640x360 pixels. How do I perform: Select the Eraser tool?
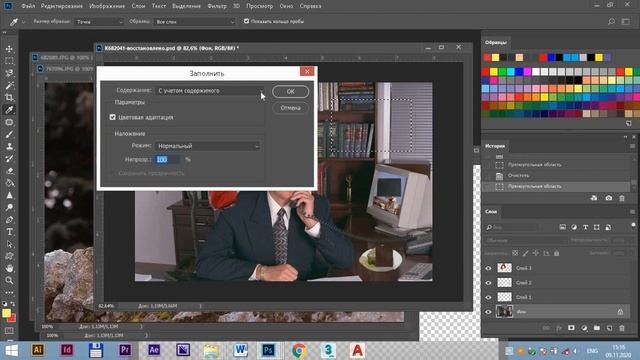(x=9, y=171)
